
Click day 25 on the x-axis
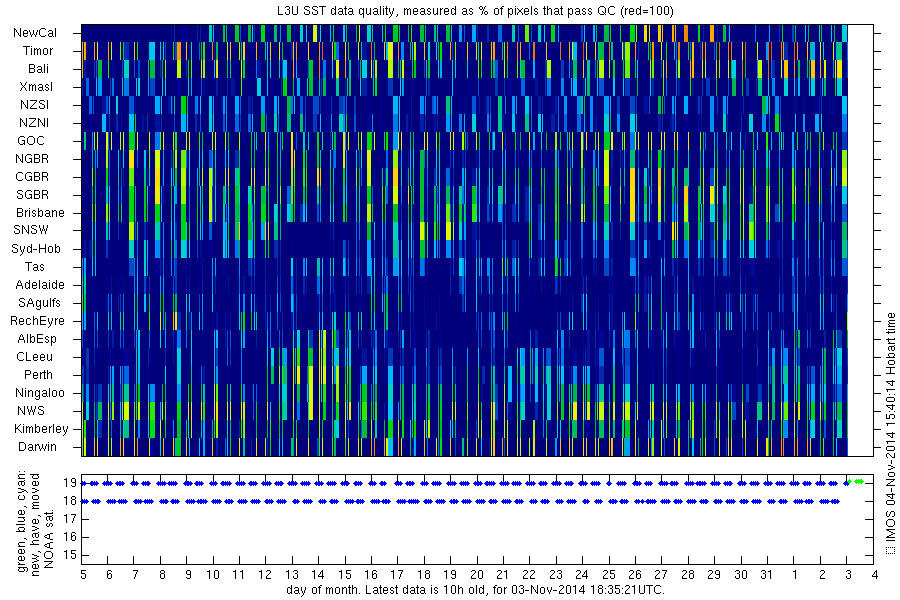click(608, 574)
